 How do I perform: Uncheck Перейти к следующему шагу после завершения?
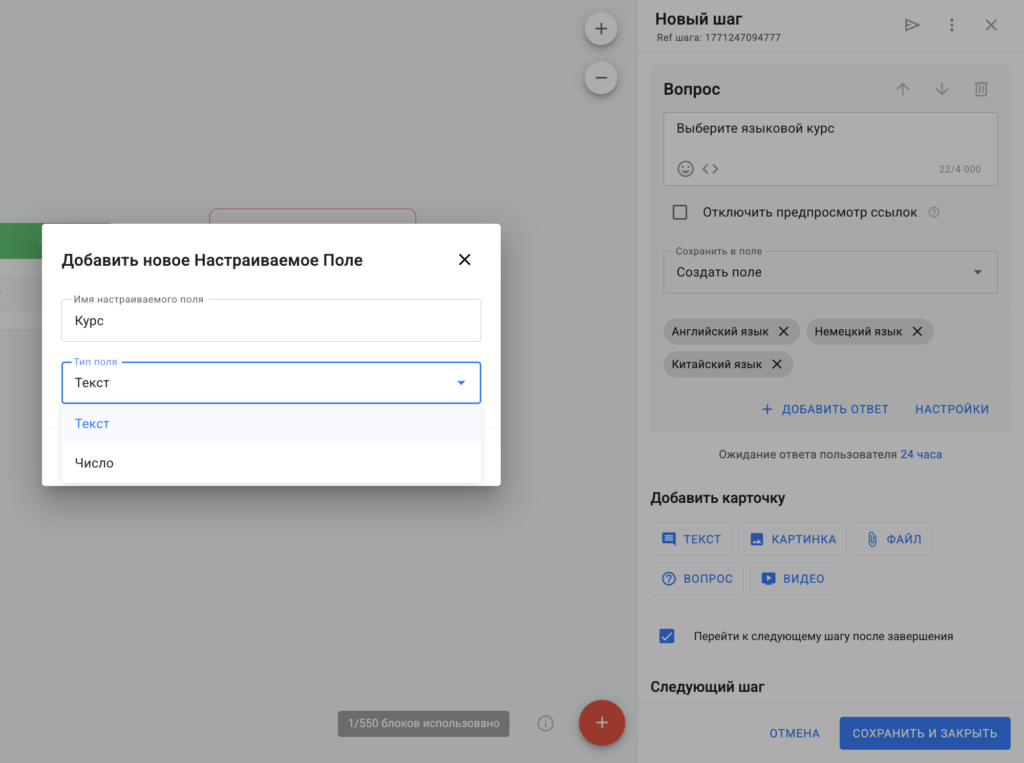(x=667, y=636)
